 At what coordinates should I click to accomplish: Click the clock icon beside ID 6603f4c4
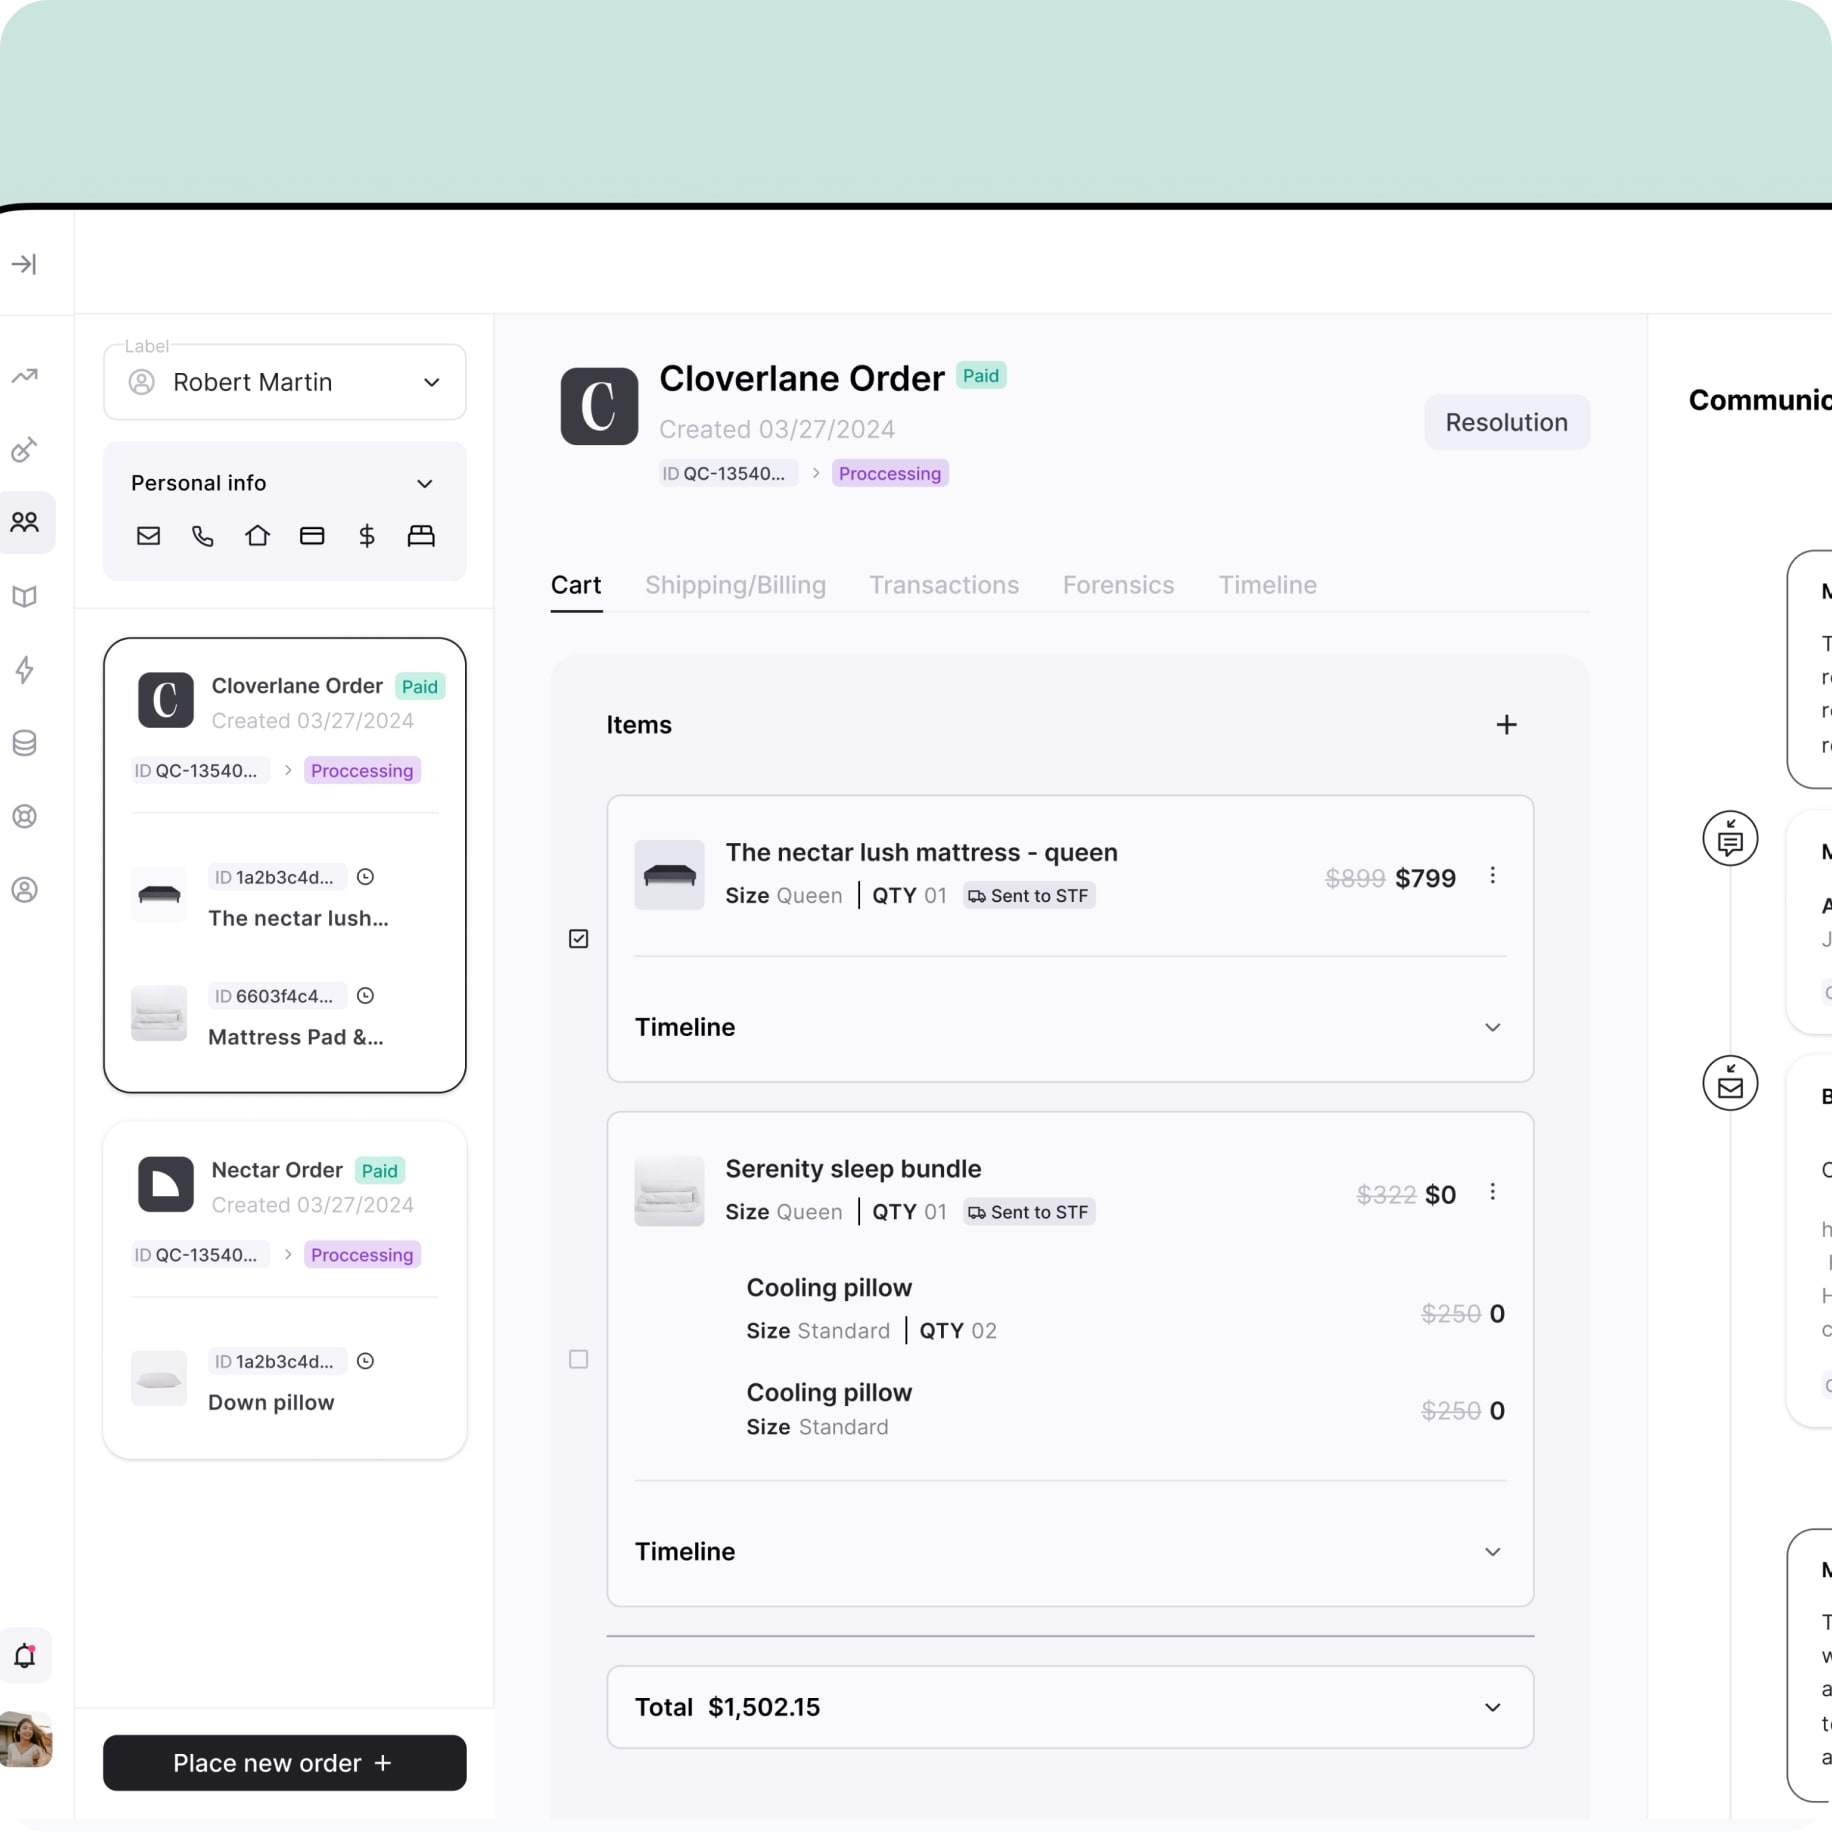[366, 996]
